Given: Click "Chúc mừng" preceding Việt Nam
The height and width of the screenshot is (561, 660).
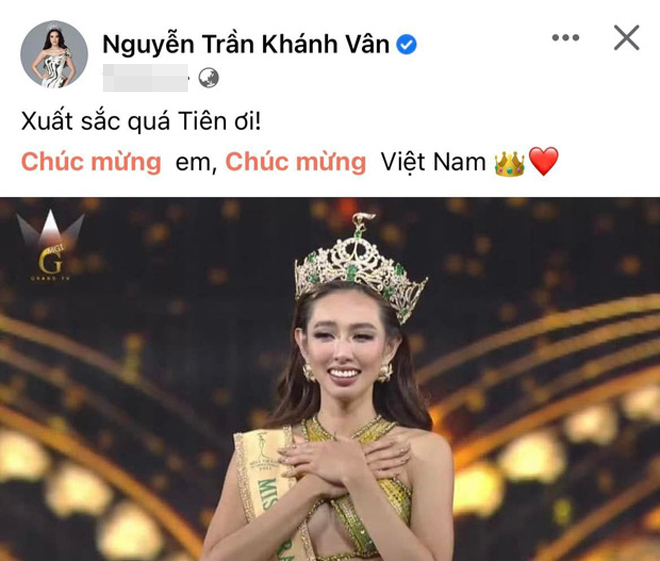Looking at the screenshot, I should [x=295, y=162].
